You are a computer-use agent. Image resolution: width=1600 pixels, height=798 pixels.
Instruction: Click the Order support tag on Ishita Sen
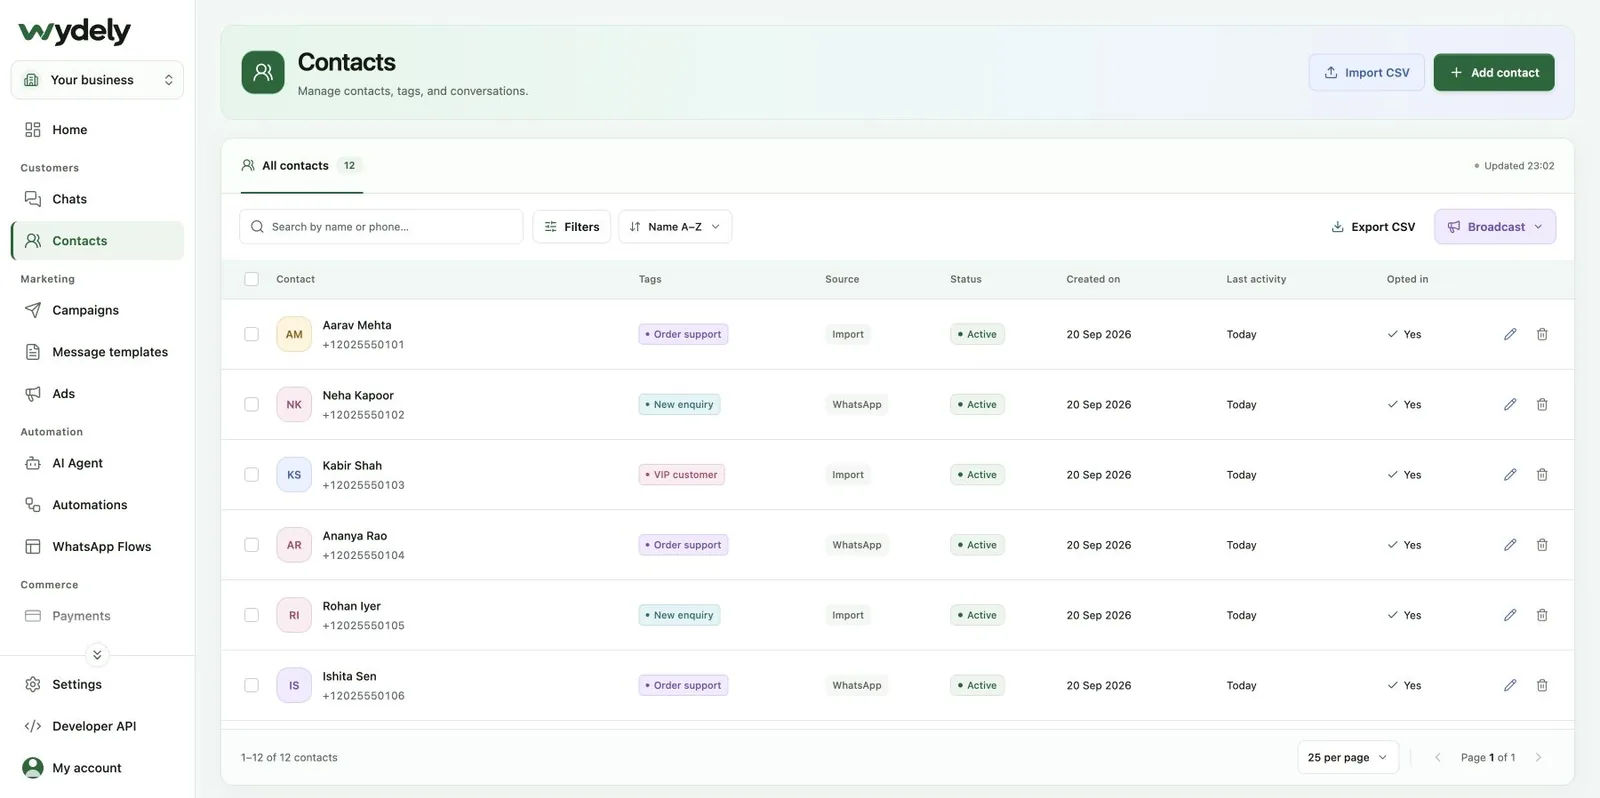coord(684,685)
